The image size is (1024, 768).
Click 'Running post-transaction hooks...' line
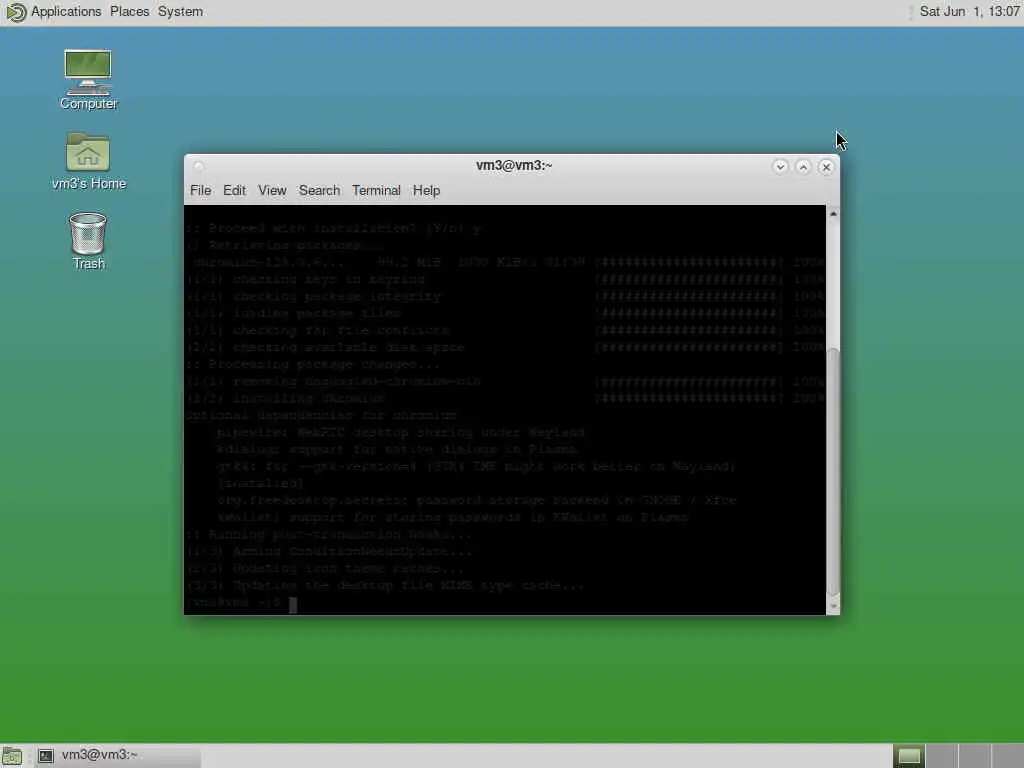[328, 534]
